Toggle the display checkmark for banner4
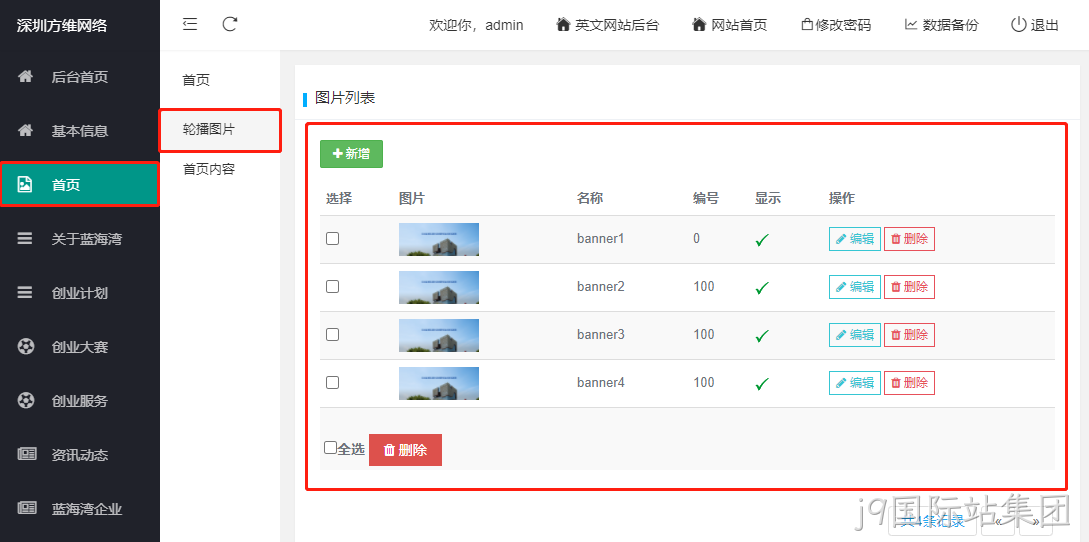This screenshot has height=542, width=1089. click(x=763, y=384)
